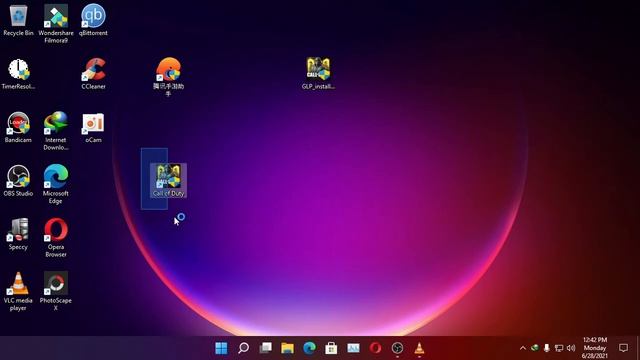The image size is (640, 360).
Task: Select Internet Download Manager shortcut
Action: pos(56,131)
